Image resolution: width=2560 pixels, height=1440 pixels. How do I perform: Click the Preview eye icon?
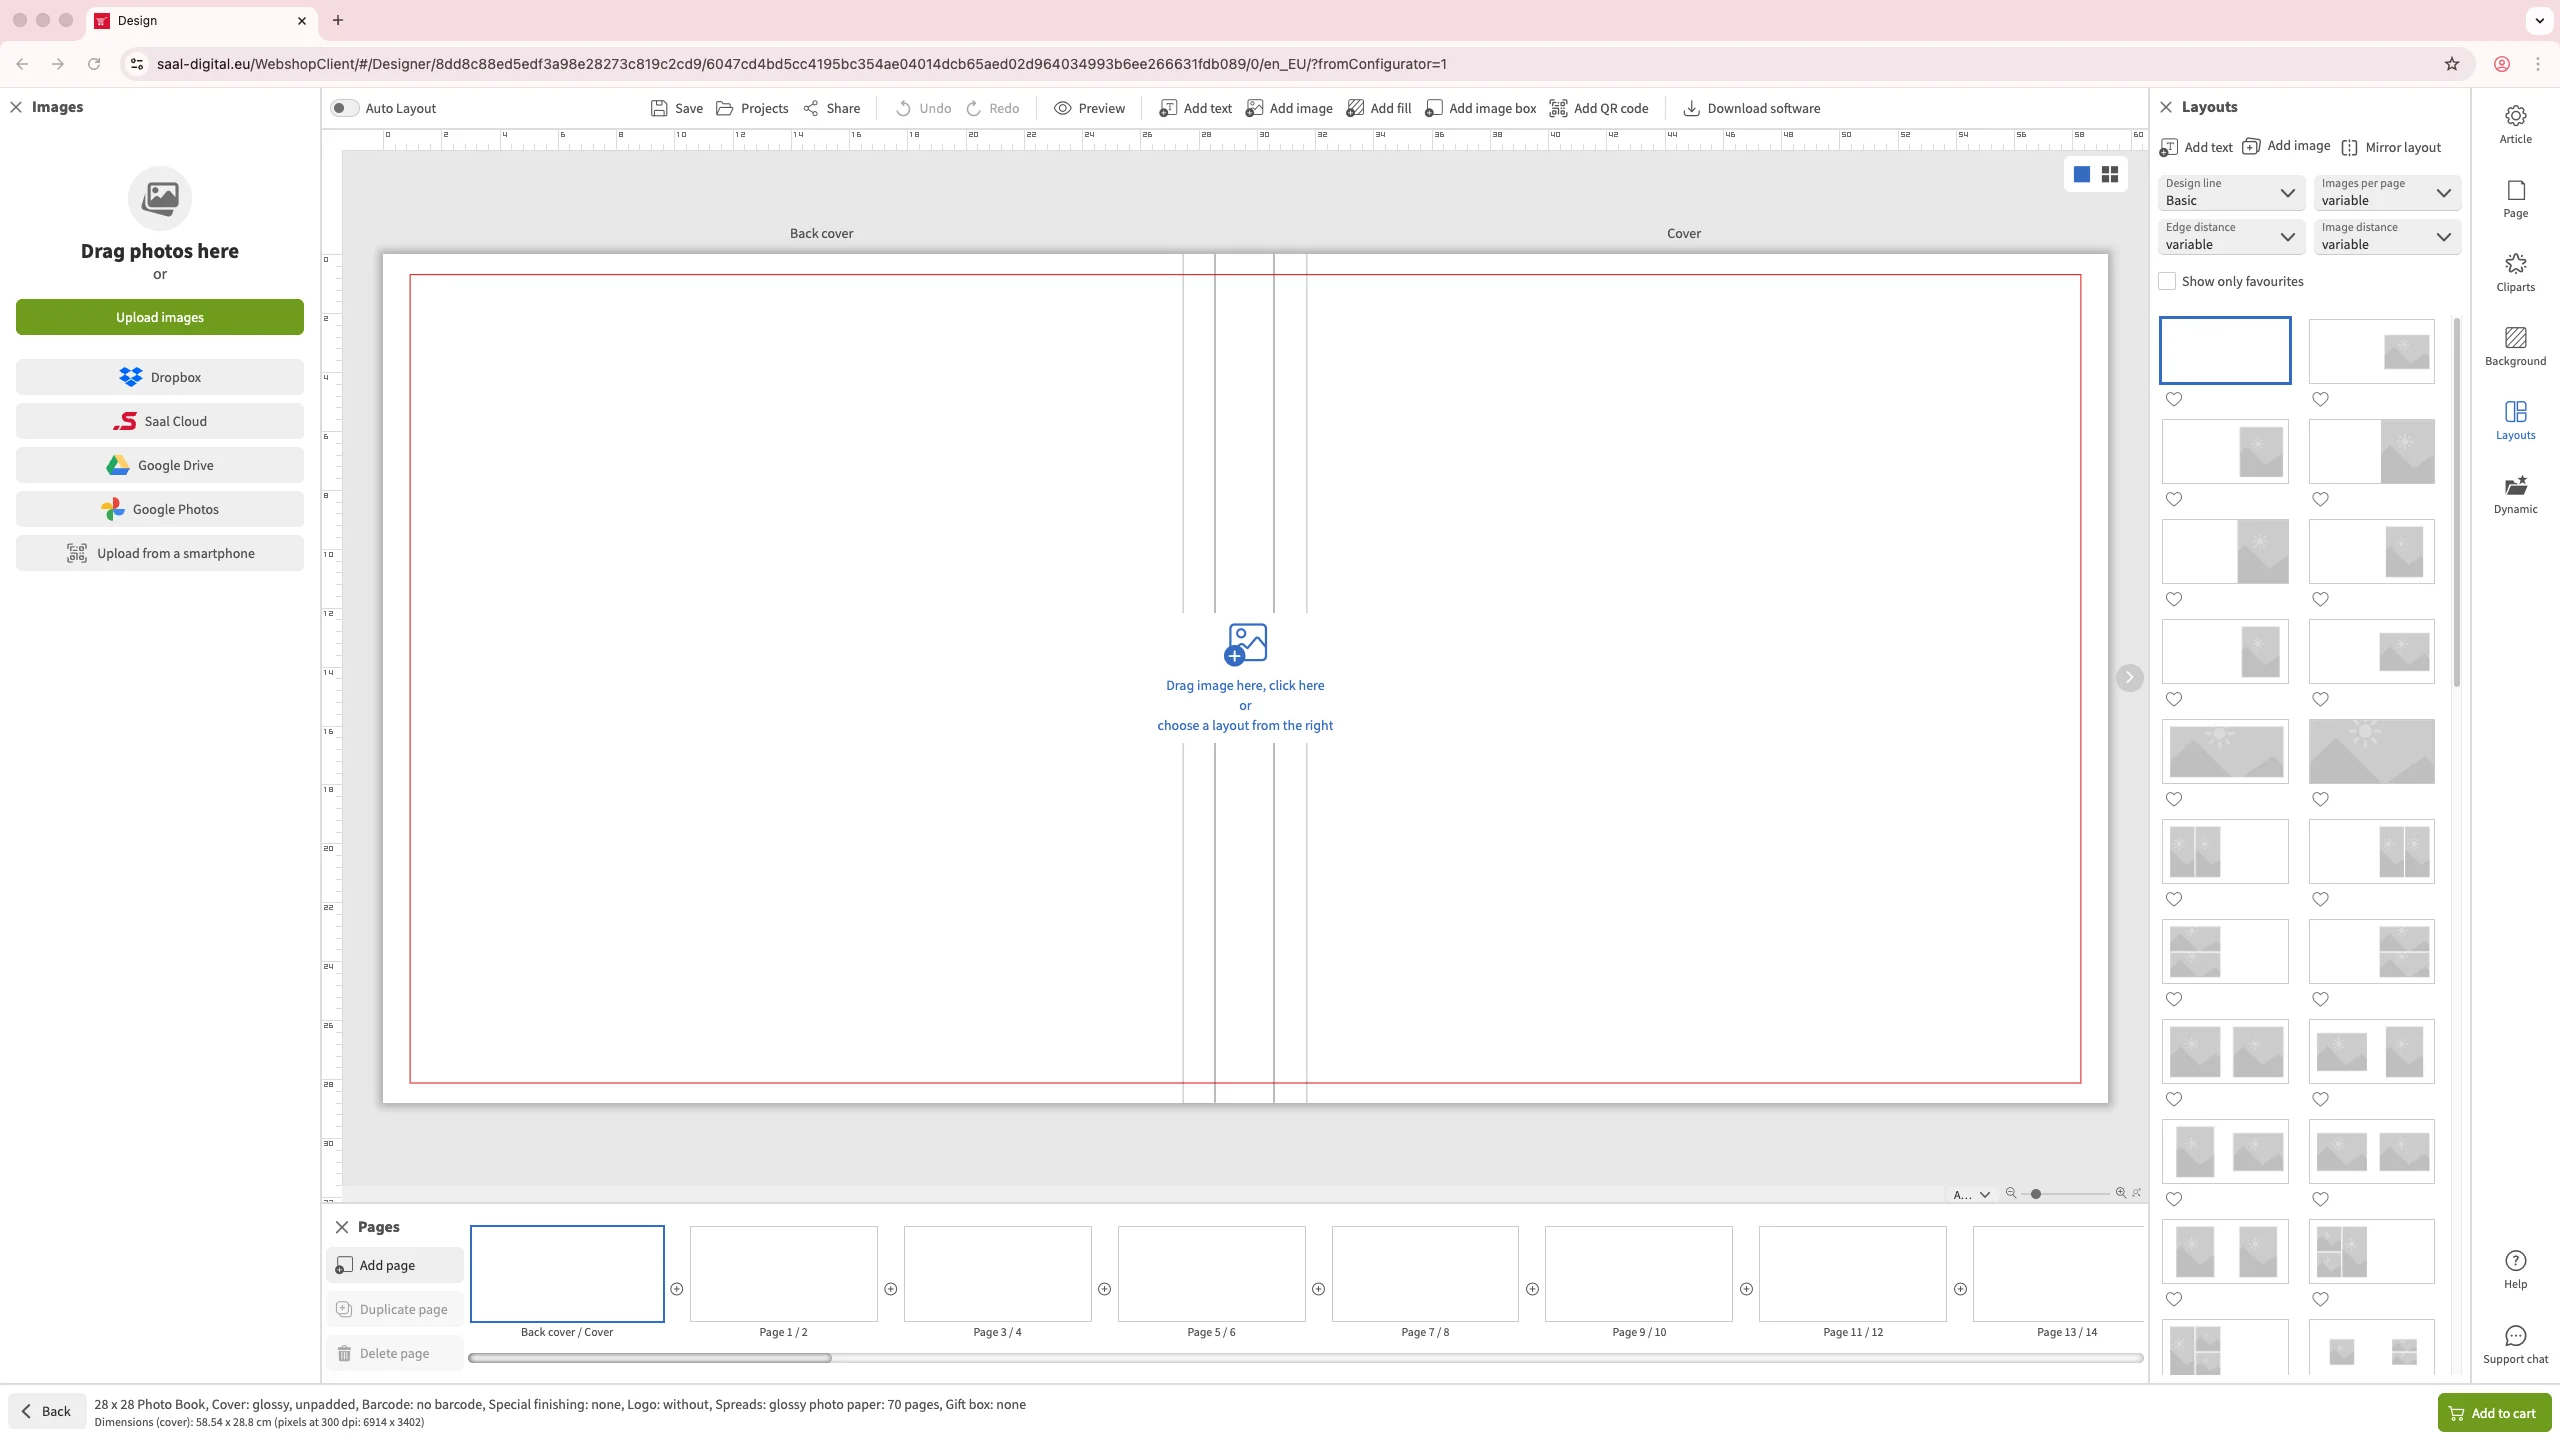pyautogui.click(x=1062, y=108)
